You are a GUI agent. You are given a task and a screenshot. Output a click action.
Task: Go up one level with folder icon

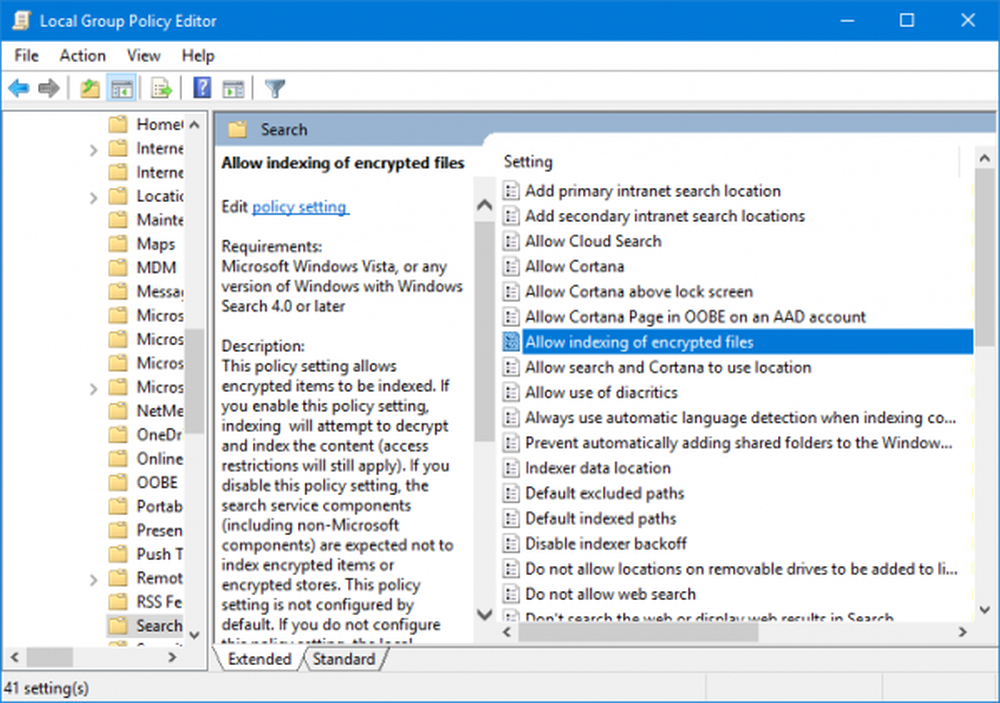pyautogui.click(x=90, y=89)
